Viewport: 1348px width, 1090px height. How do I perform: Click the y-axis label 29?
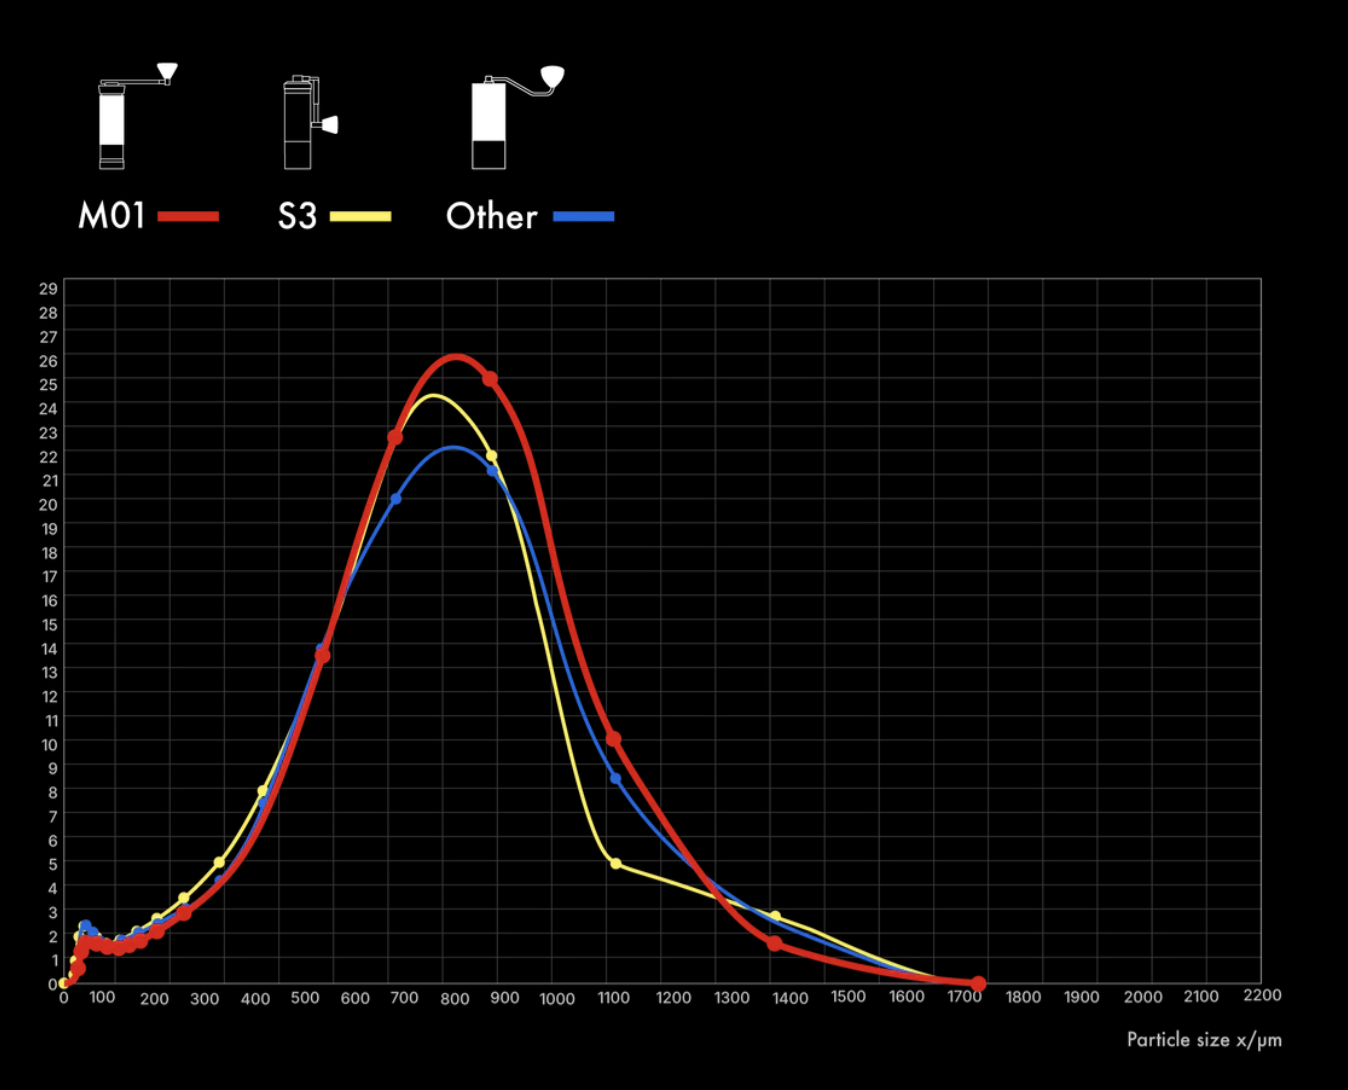click(x=48, y=289)
